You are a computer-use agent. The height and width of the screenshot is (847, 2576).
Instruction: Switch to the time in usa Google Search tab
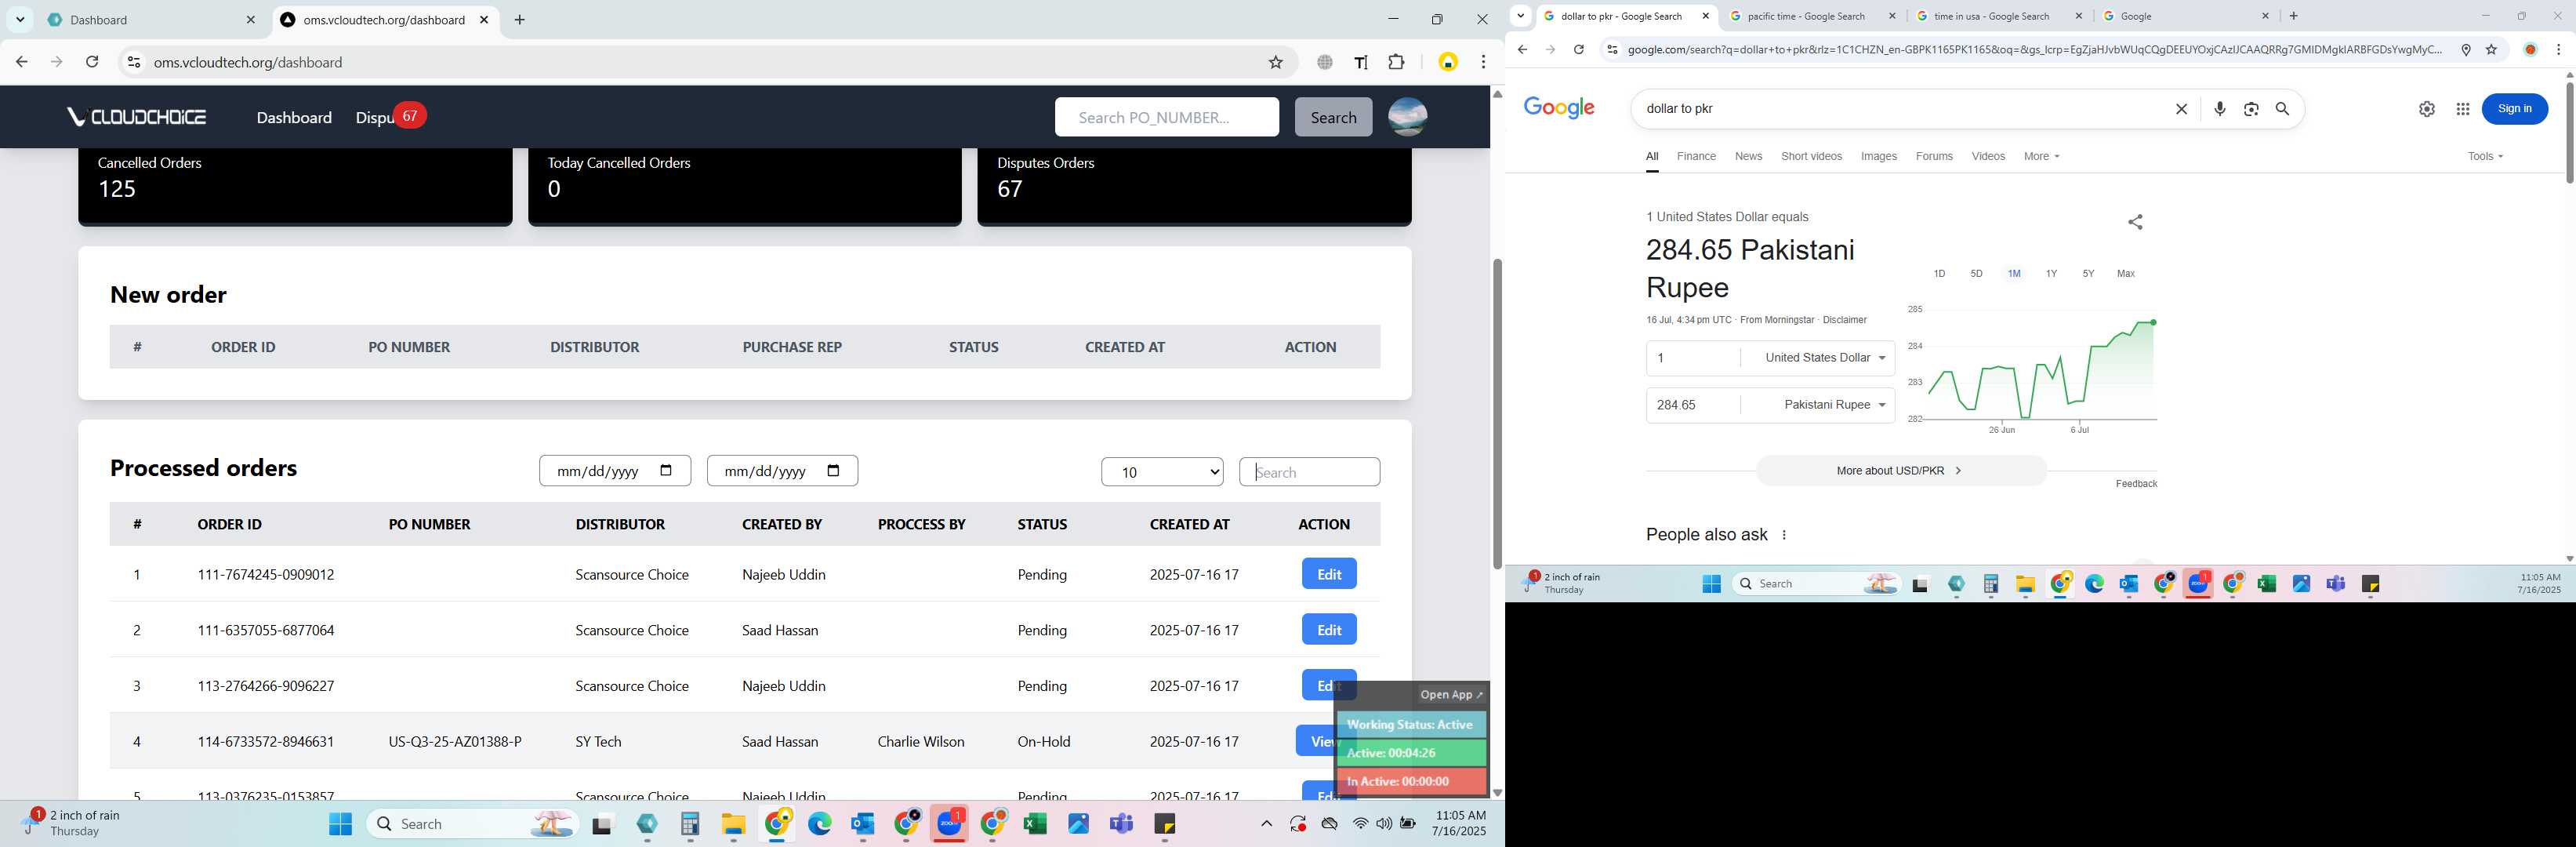[x=1999, y=16]
